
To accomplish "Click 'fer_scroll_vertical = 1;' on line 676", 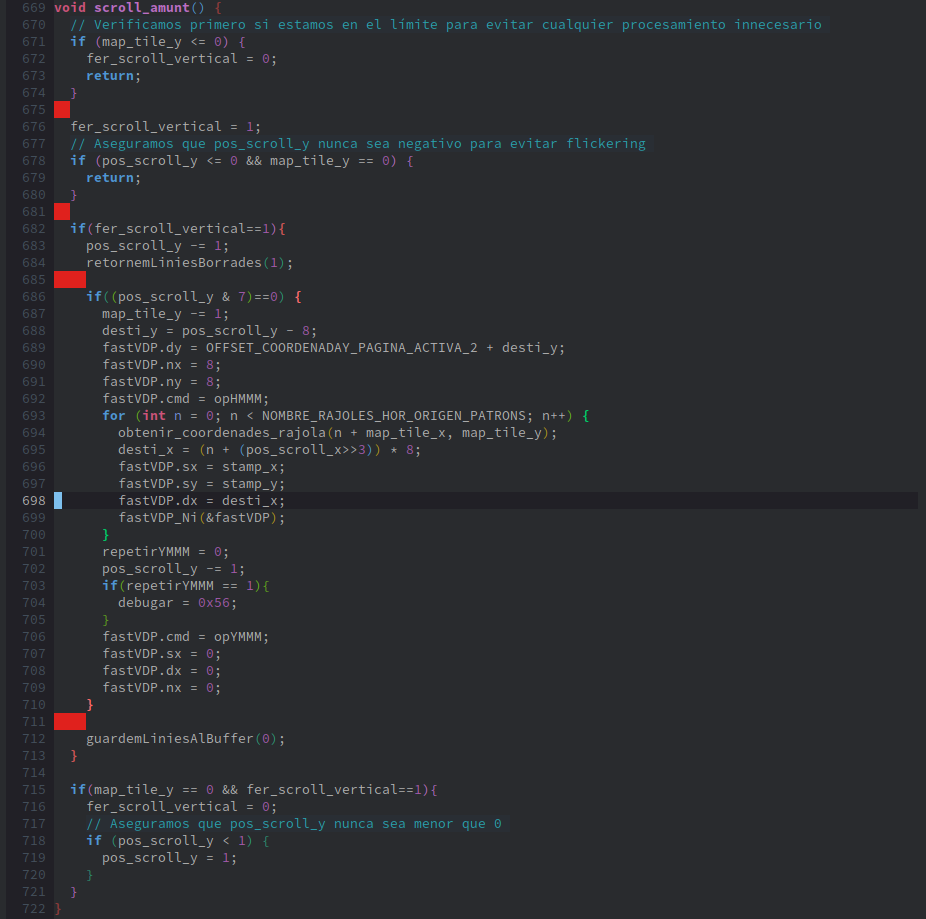I will click(x=166, y=127).
